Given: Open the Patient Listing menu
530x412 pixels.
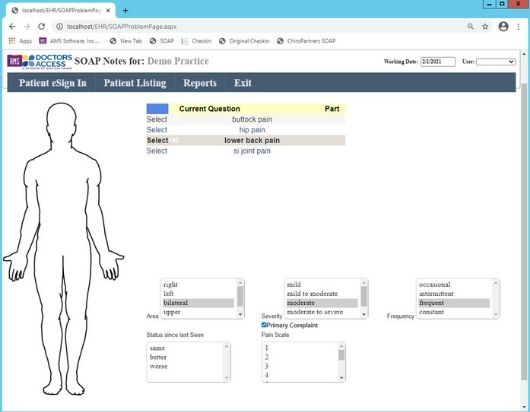Looking at the screenshot, I should point(135,83).
